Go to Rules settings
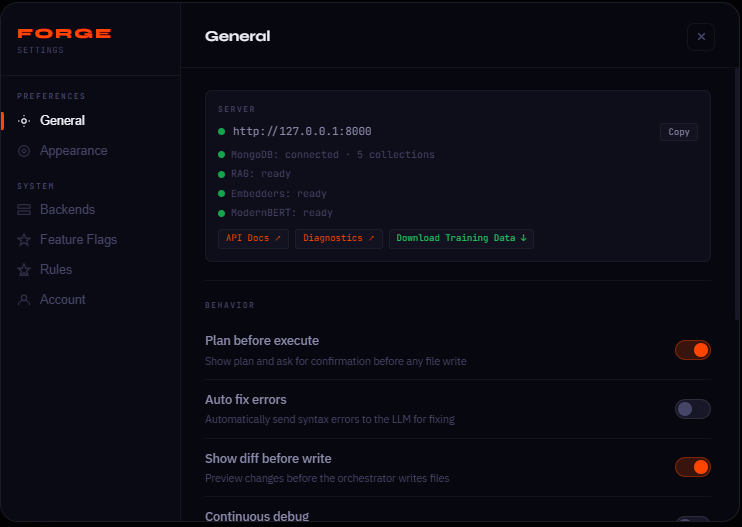 (90, 270)
